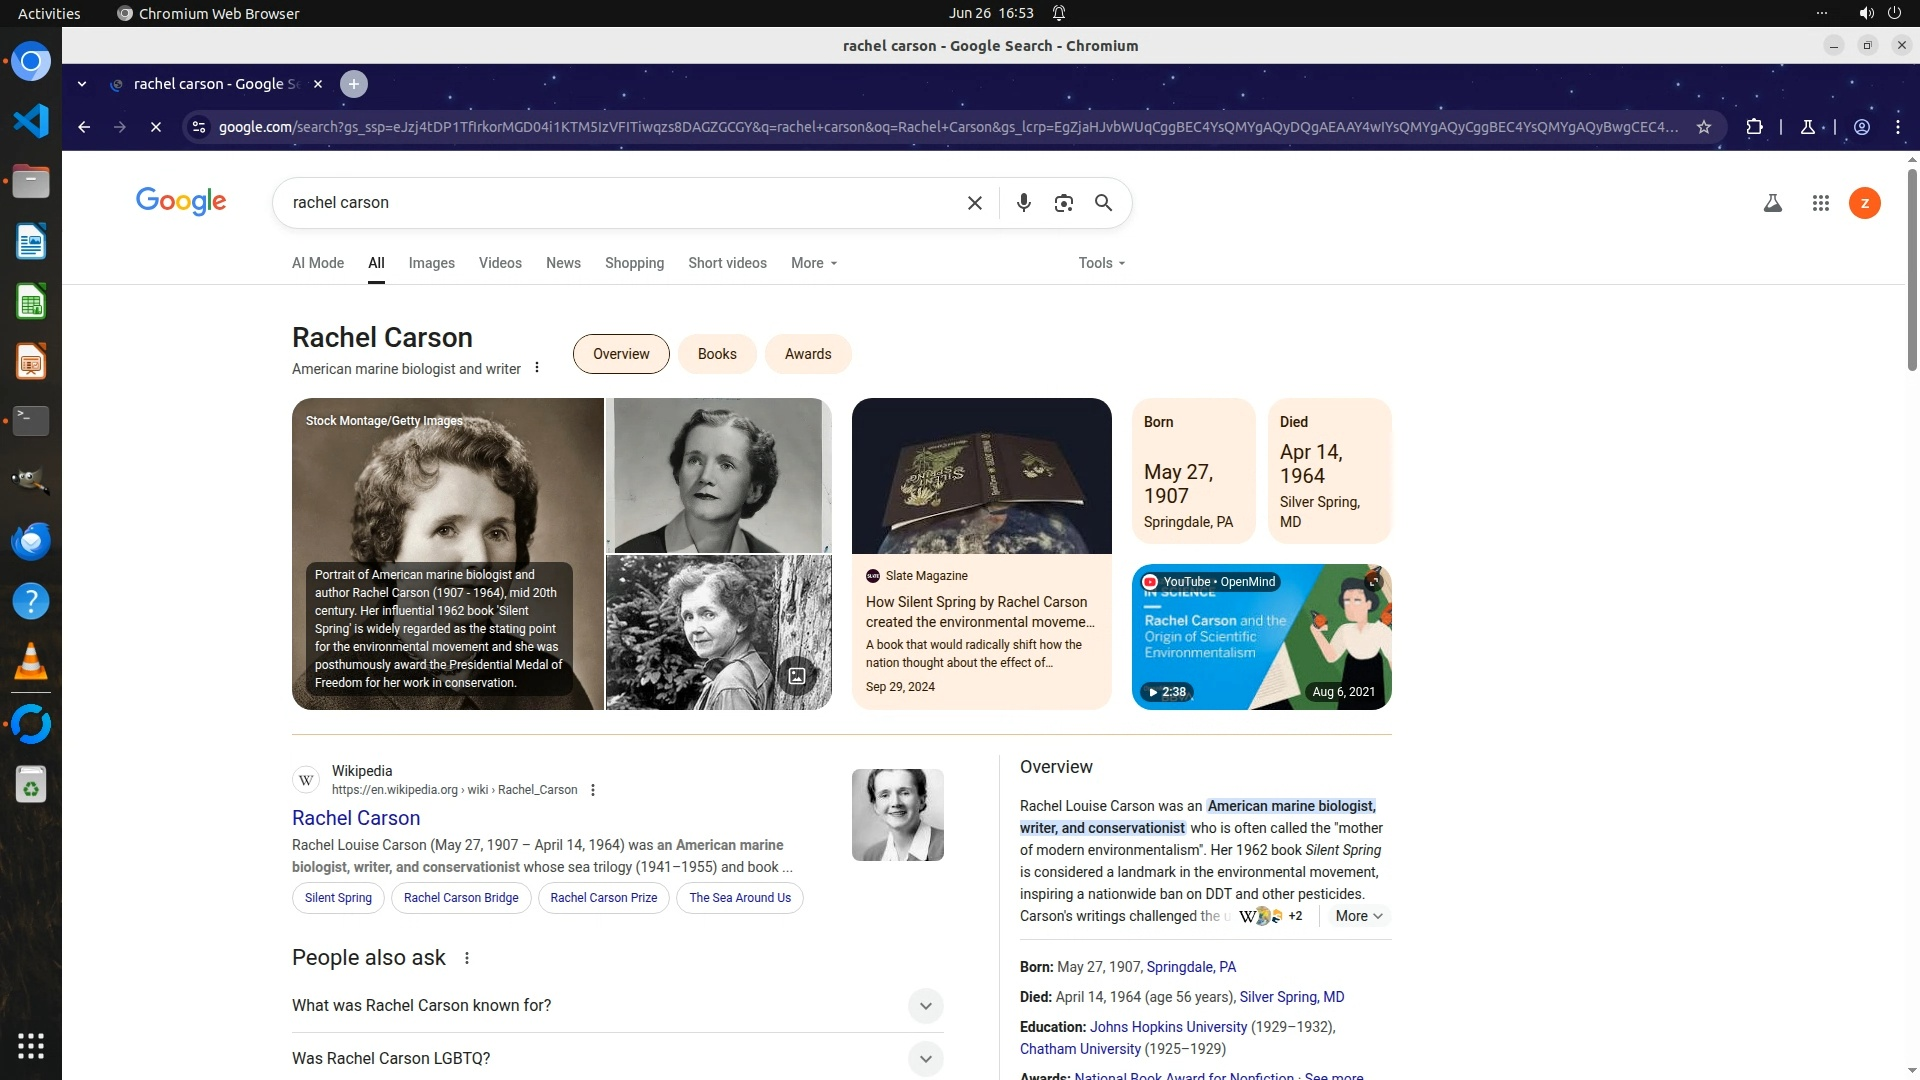This screenshot has width=1920, height=1080.
Task: Open Chromium extensions puzzle icon
Action: [1754, 127]
